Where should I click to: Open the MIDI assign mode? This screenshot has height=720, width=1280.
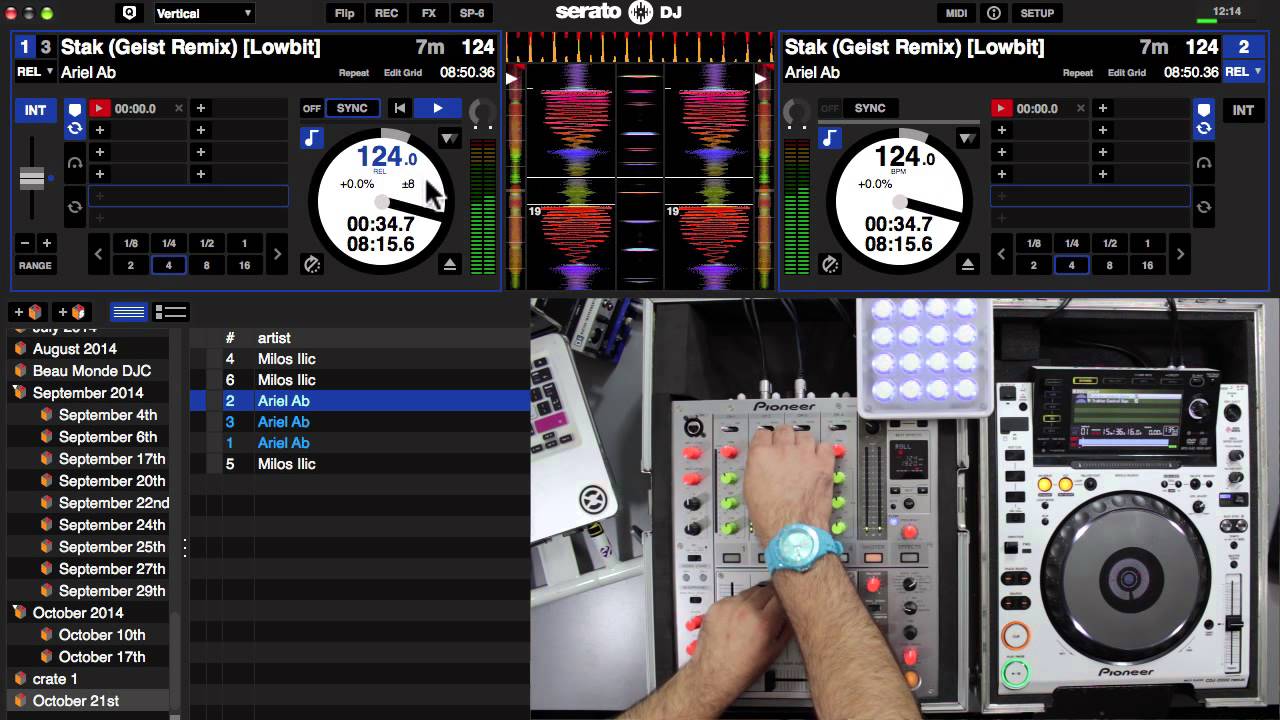[957, 13]
